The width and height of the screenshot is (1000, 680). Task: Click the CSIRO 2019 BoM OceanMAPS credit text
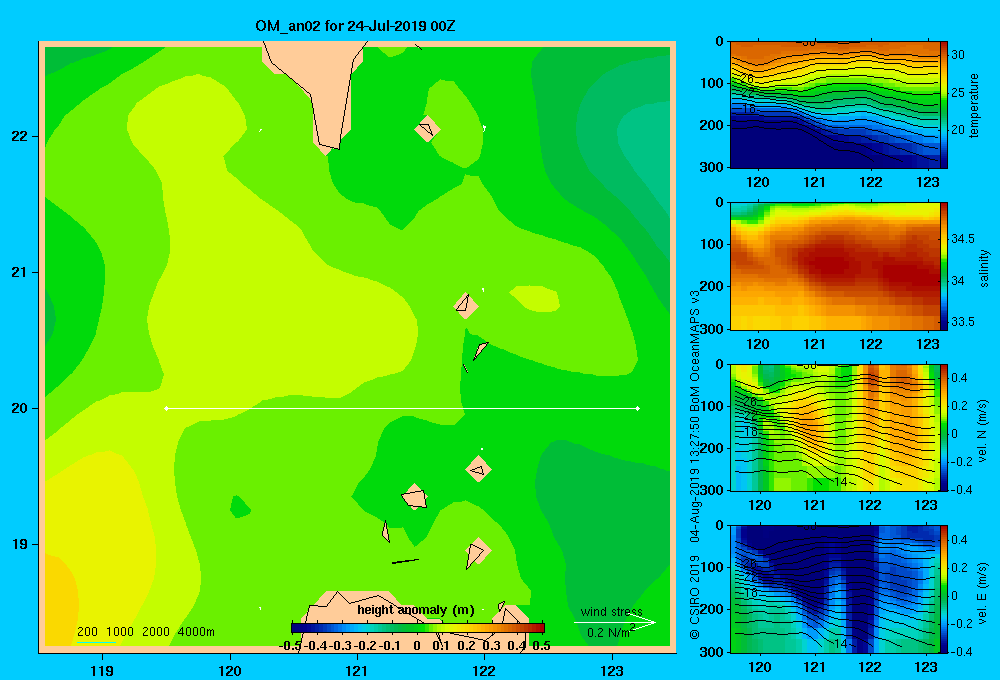click(x=695, y=464)
